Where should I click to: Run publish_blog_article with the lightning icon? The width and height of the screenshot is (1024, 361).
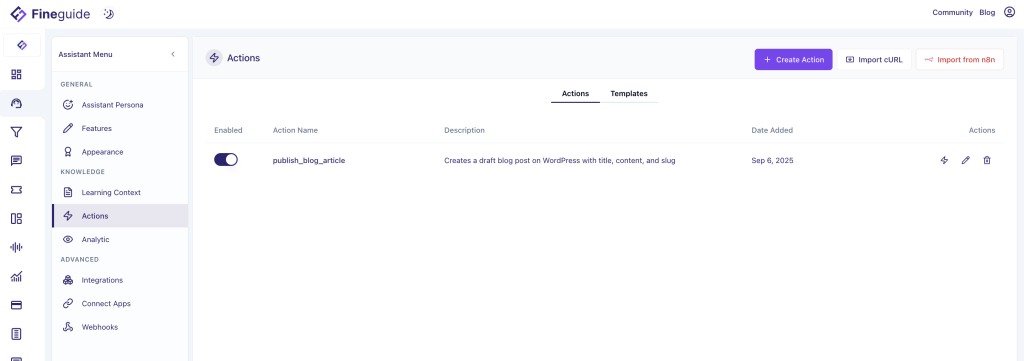[x=944, y=160]
